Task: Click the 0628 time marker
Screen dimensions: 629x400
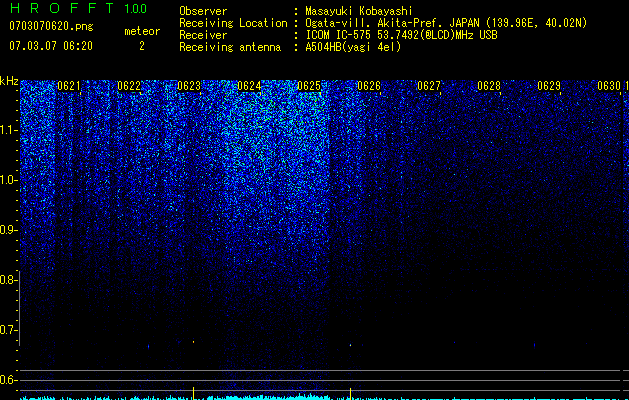Action: tap(489, 86)
